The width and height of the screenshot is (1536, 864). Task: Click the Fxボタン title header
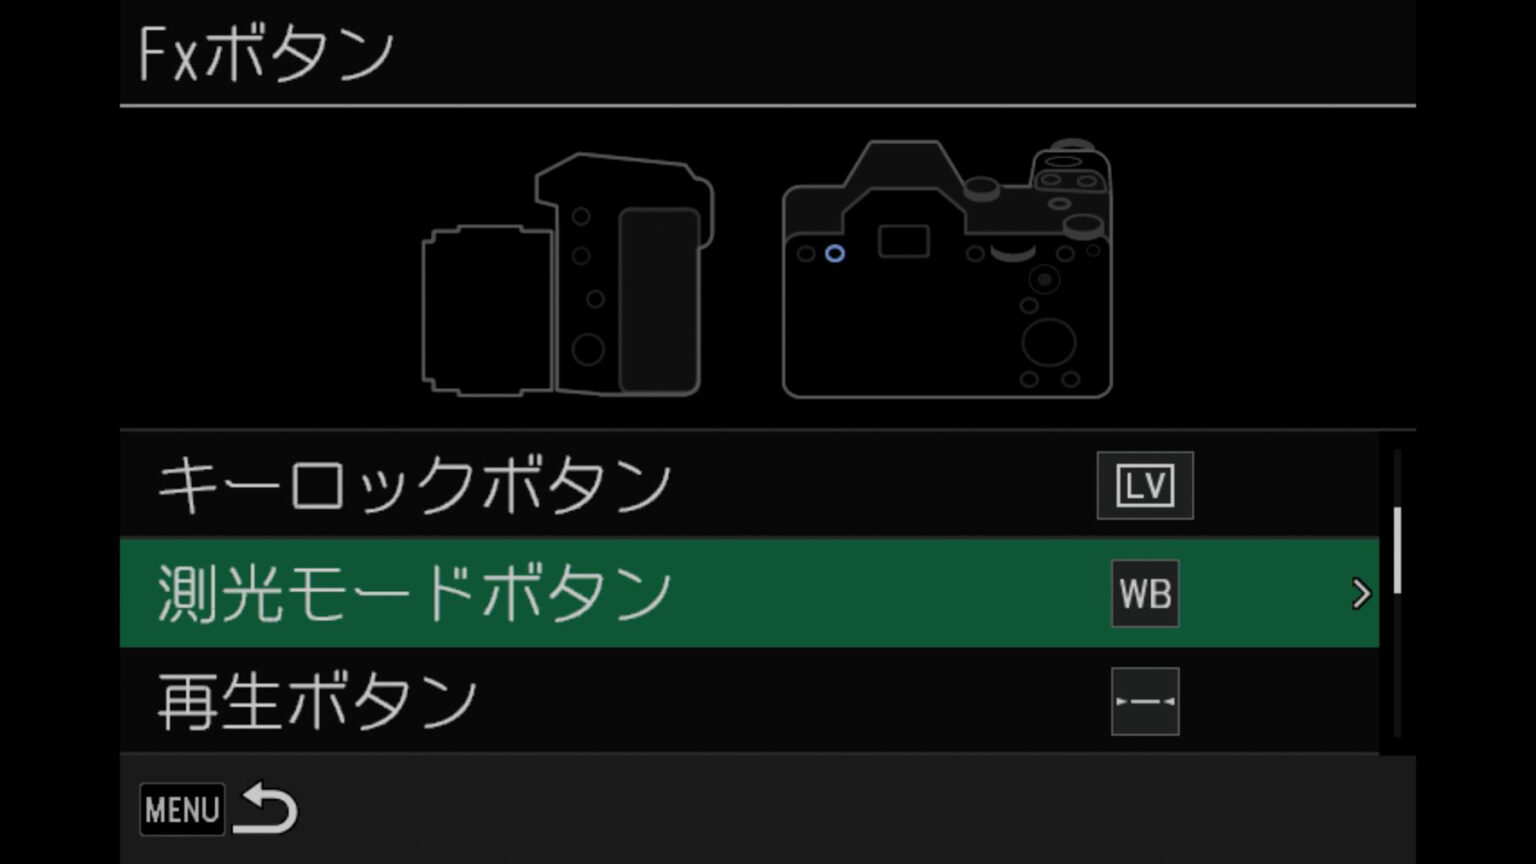[267, 54]
